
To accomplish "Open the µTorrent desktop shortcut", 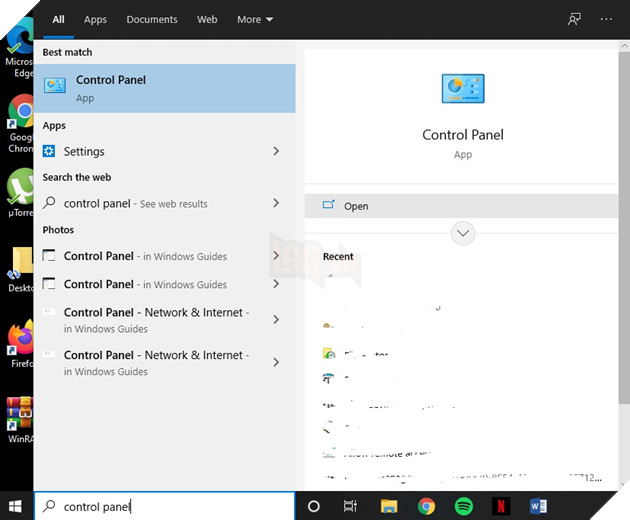I will coord(20,193).
